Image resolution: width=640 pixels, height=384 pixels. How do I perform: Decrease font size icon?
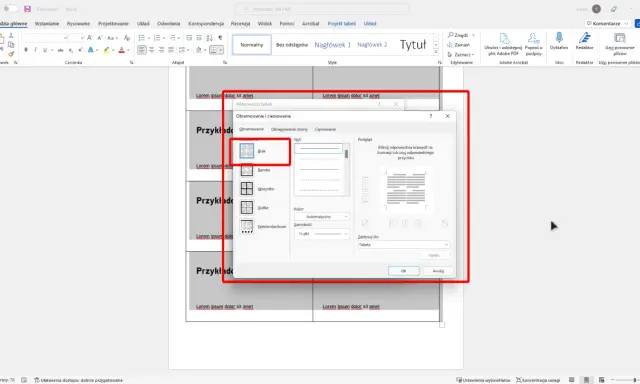click(x=100, y=38)
